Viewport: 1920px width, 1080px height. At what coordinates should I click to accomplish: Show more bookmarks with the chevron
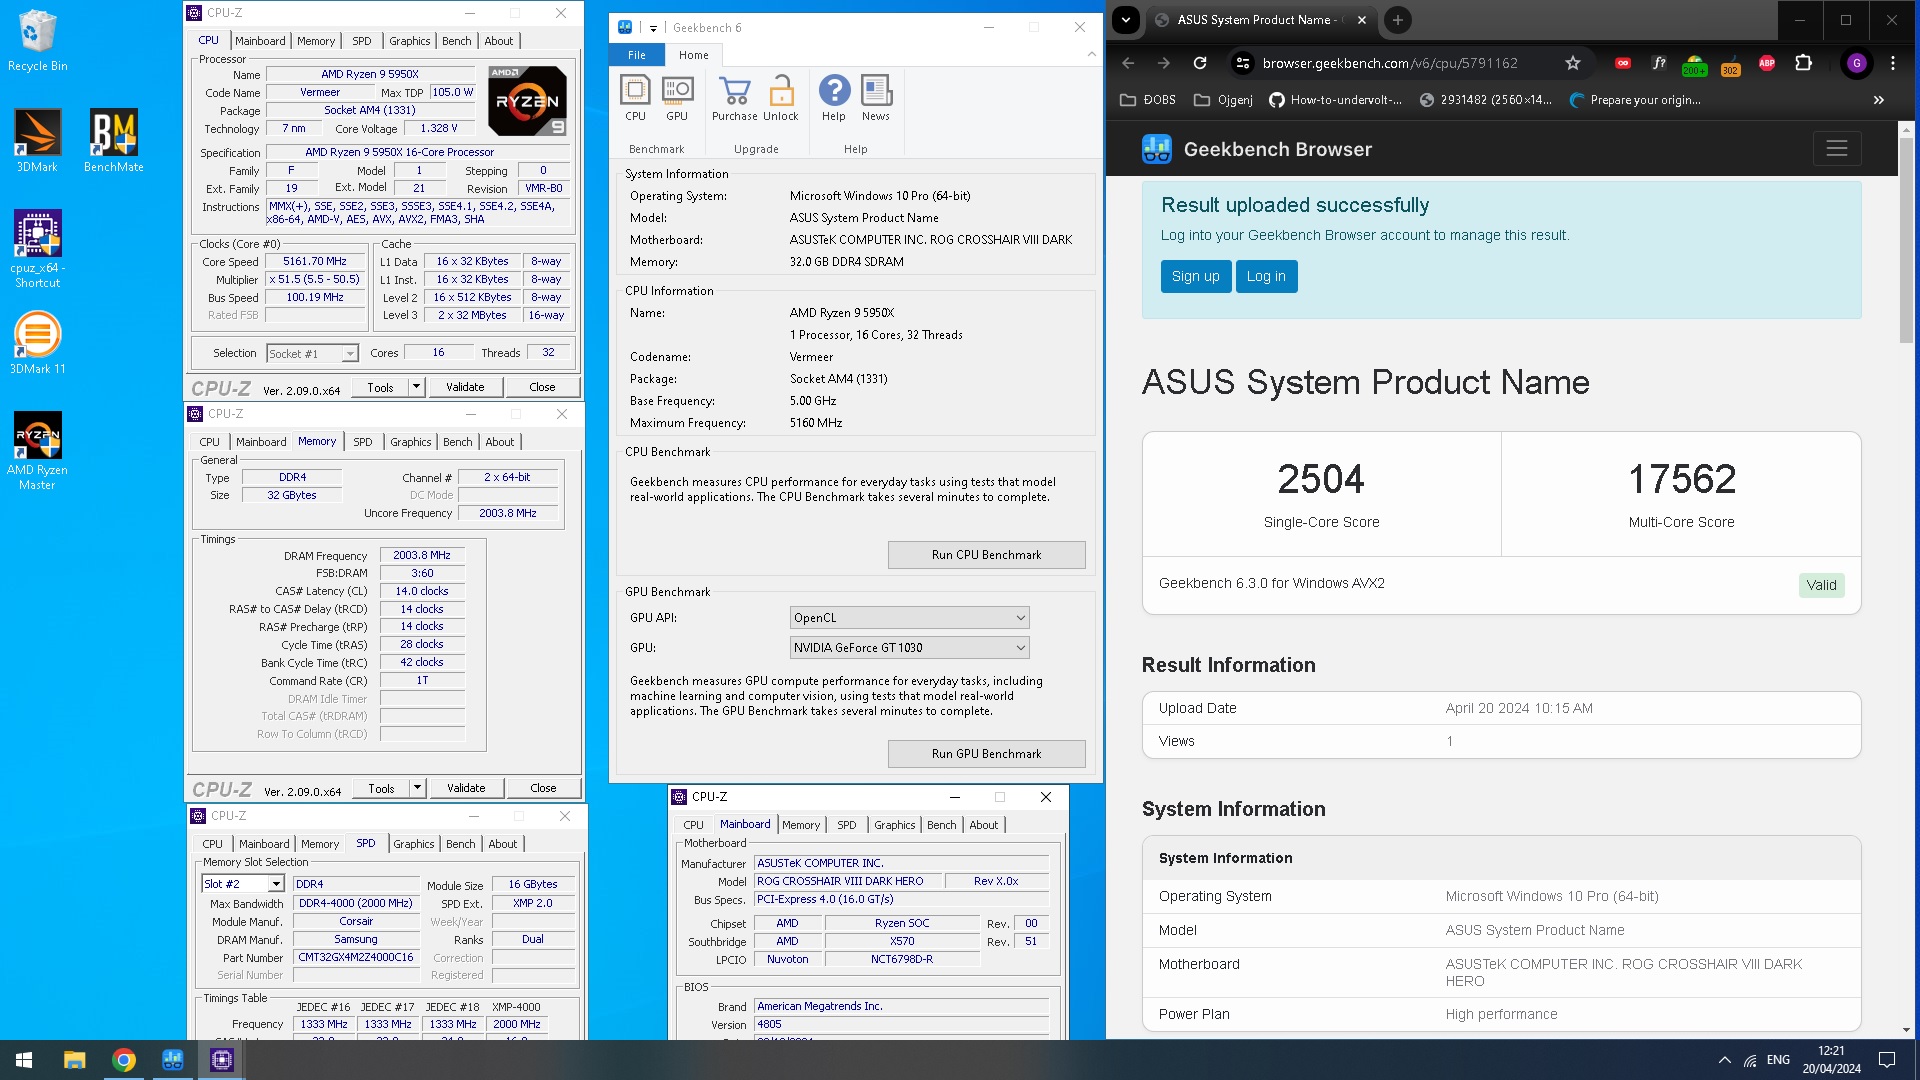pos(1878,100)
